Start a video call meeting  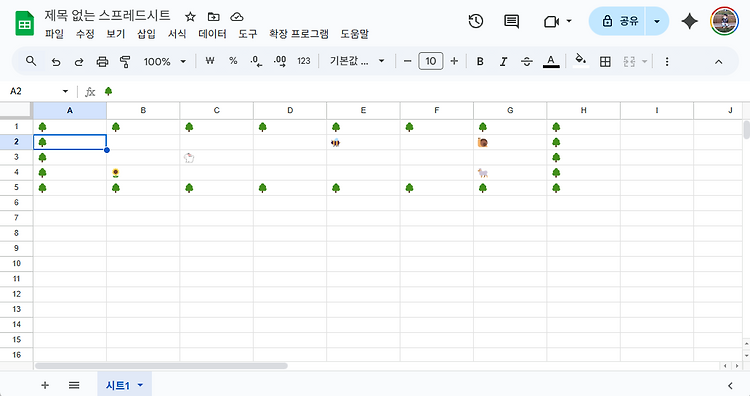tap(551, 21)
